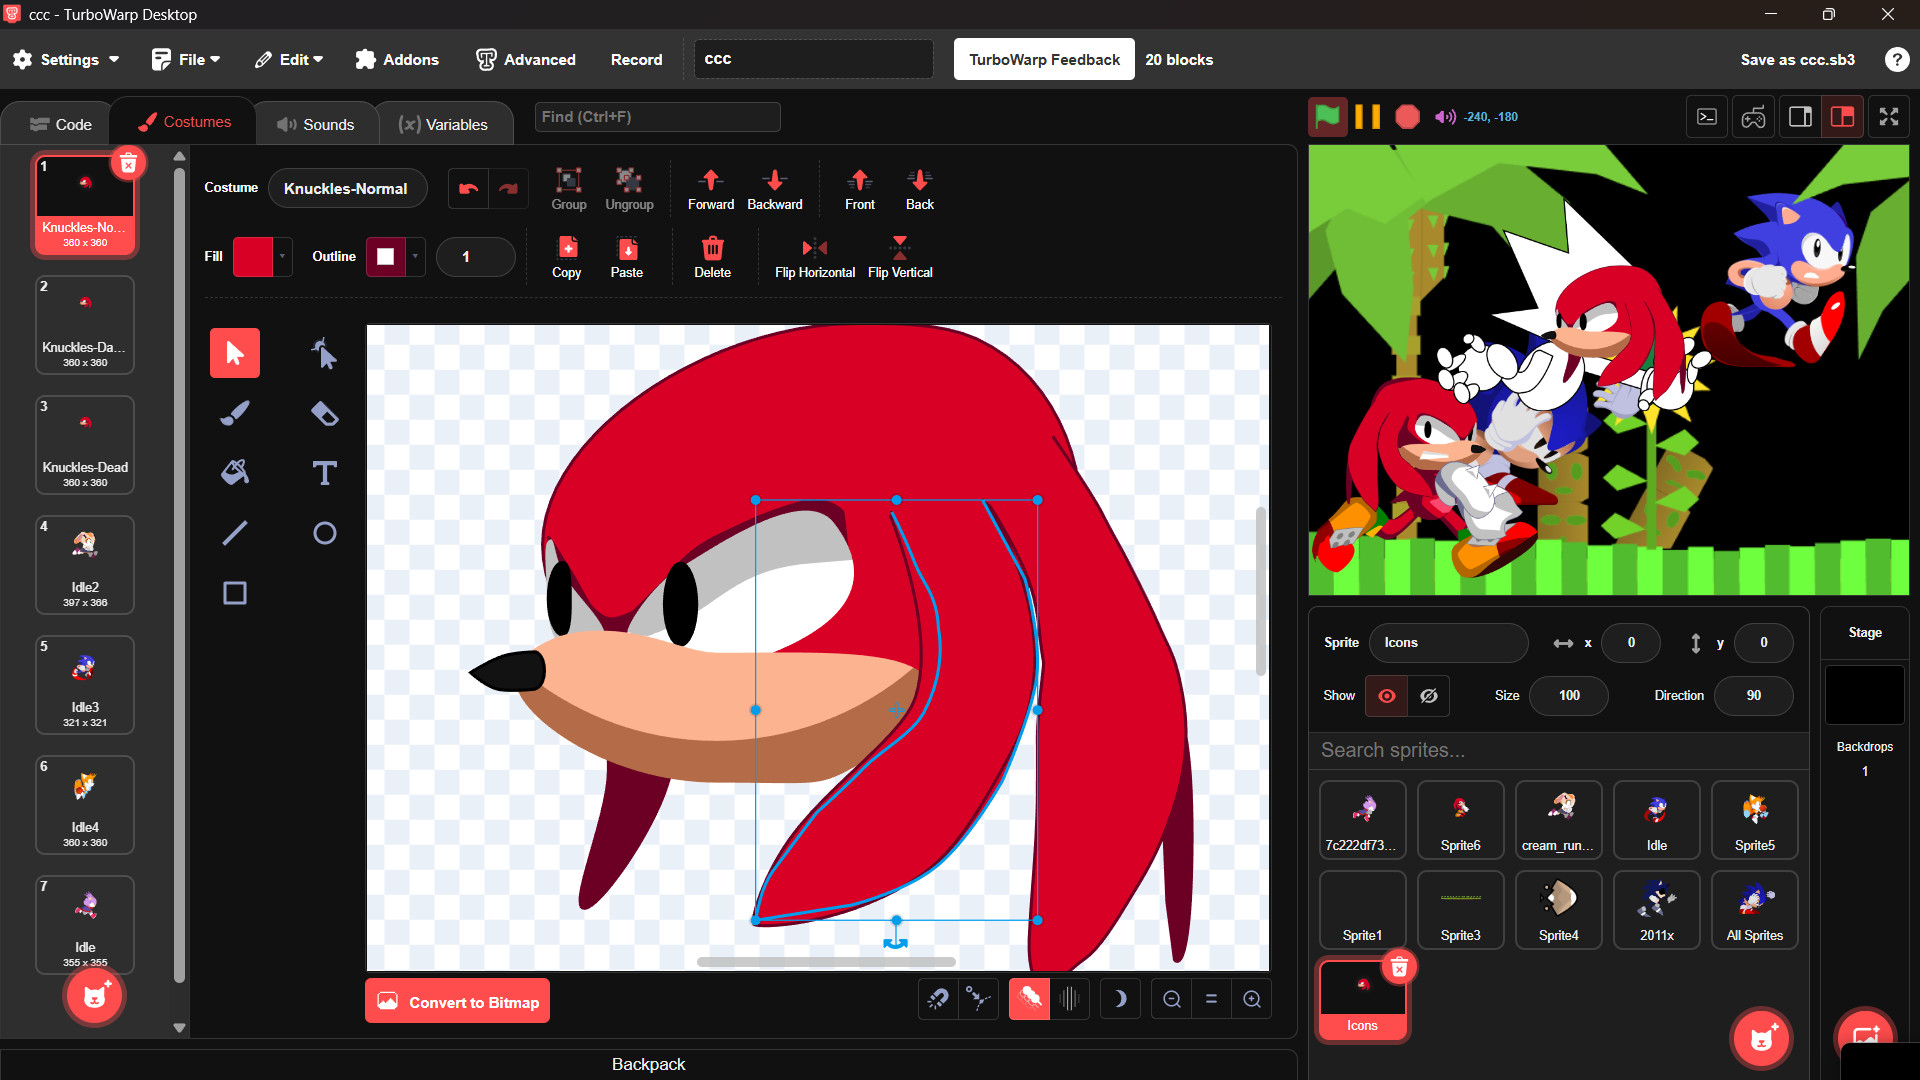The width and height of the screenshot is (1920, 1080).
Task: Copy the selected shape
Action: coord(567,257)
